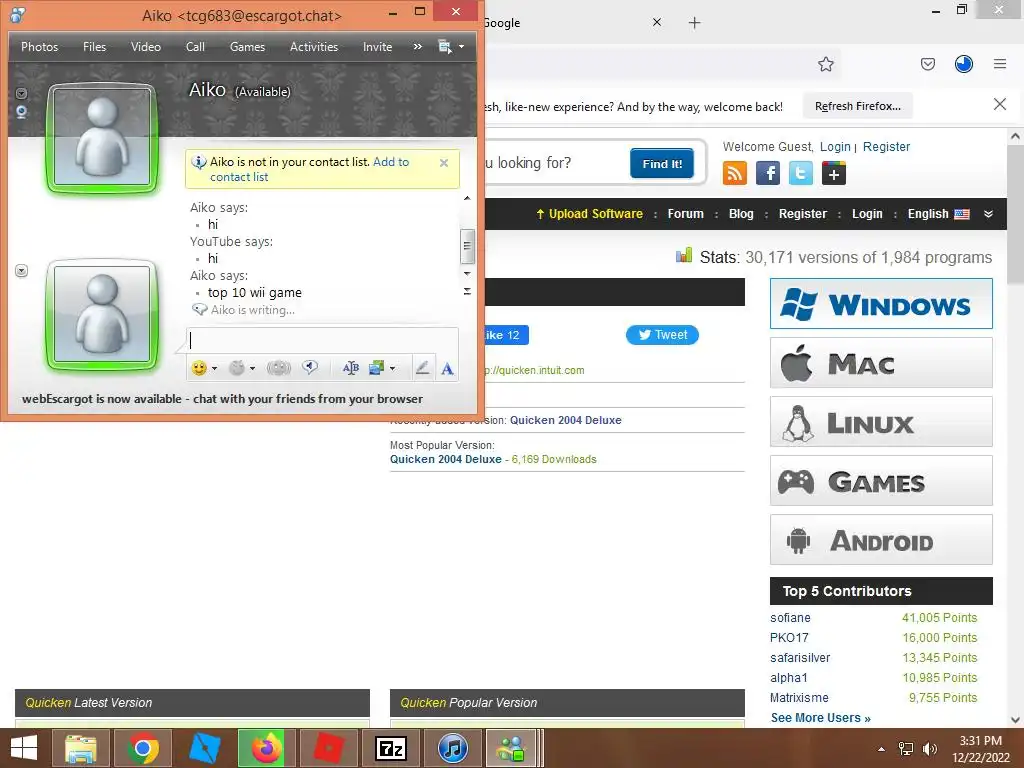Select the Android platform button
Viewport: 1024px width, 768px height.
coord(881,539)
